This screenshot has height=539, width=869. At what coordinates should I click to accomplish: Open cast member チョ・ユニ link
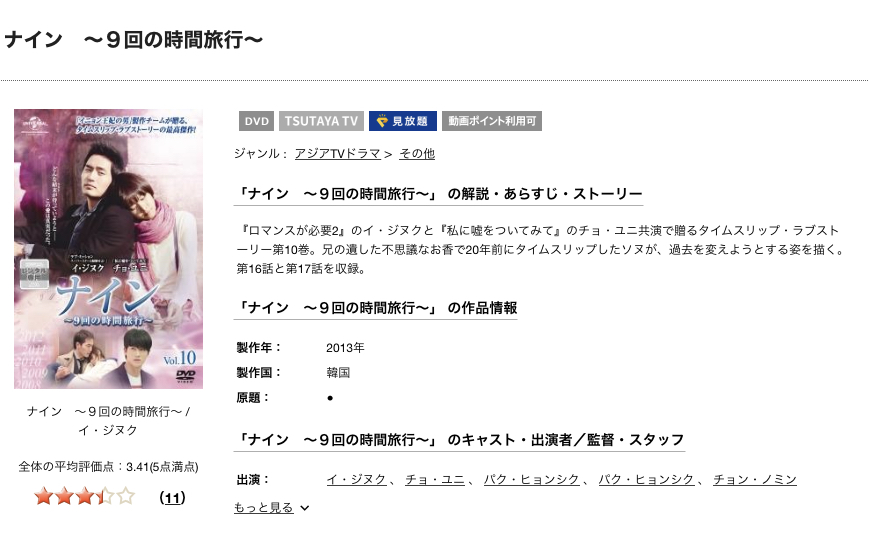point(434,479)
